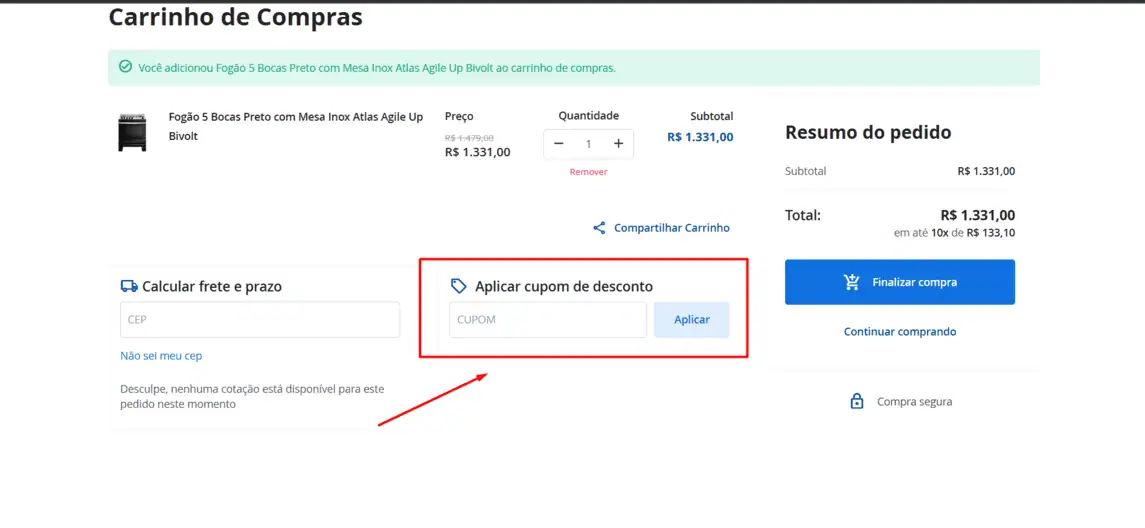Screen dimensions: 1145x528
Task: Click the Resumo do pedido heading
Action: (x=868, y=132)
